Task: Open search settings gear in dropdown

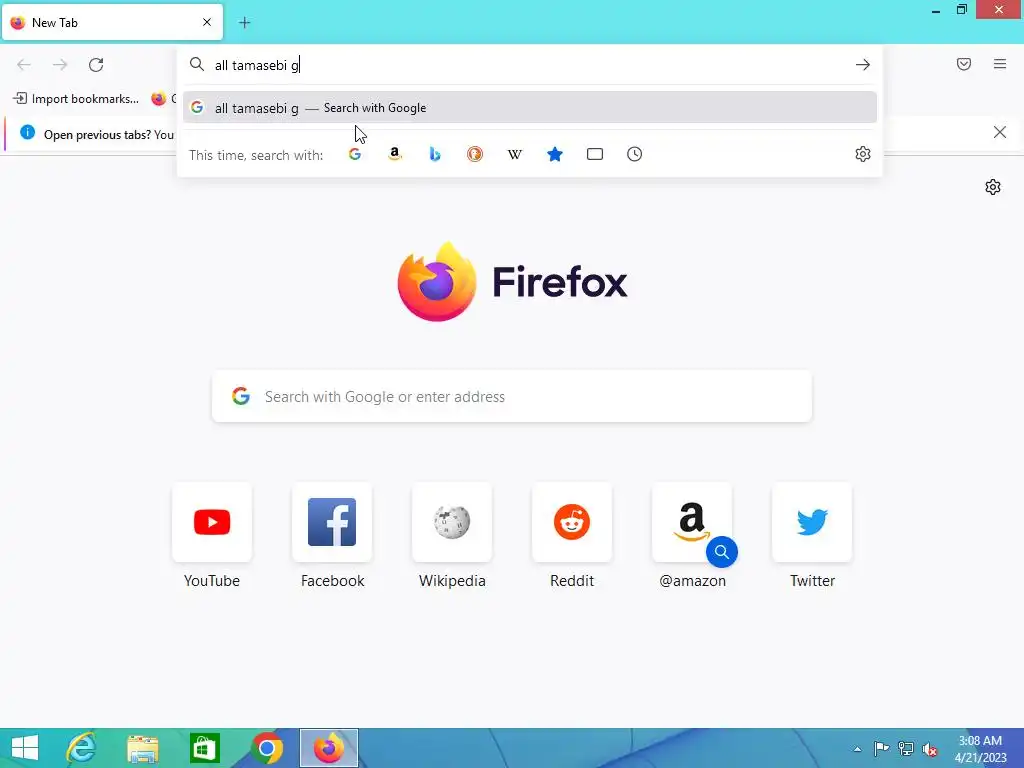Action: (863, 154)
